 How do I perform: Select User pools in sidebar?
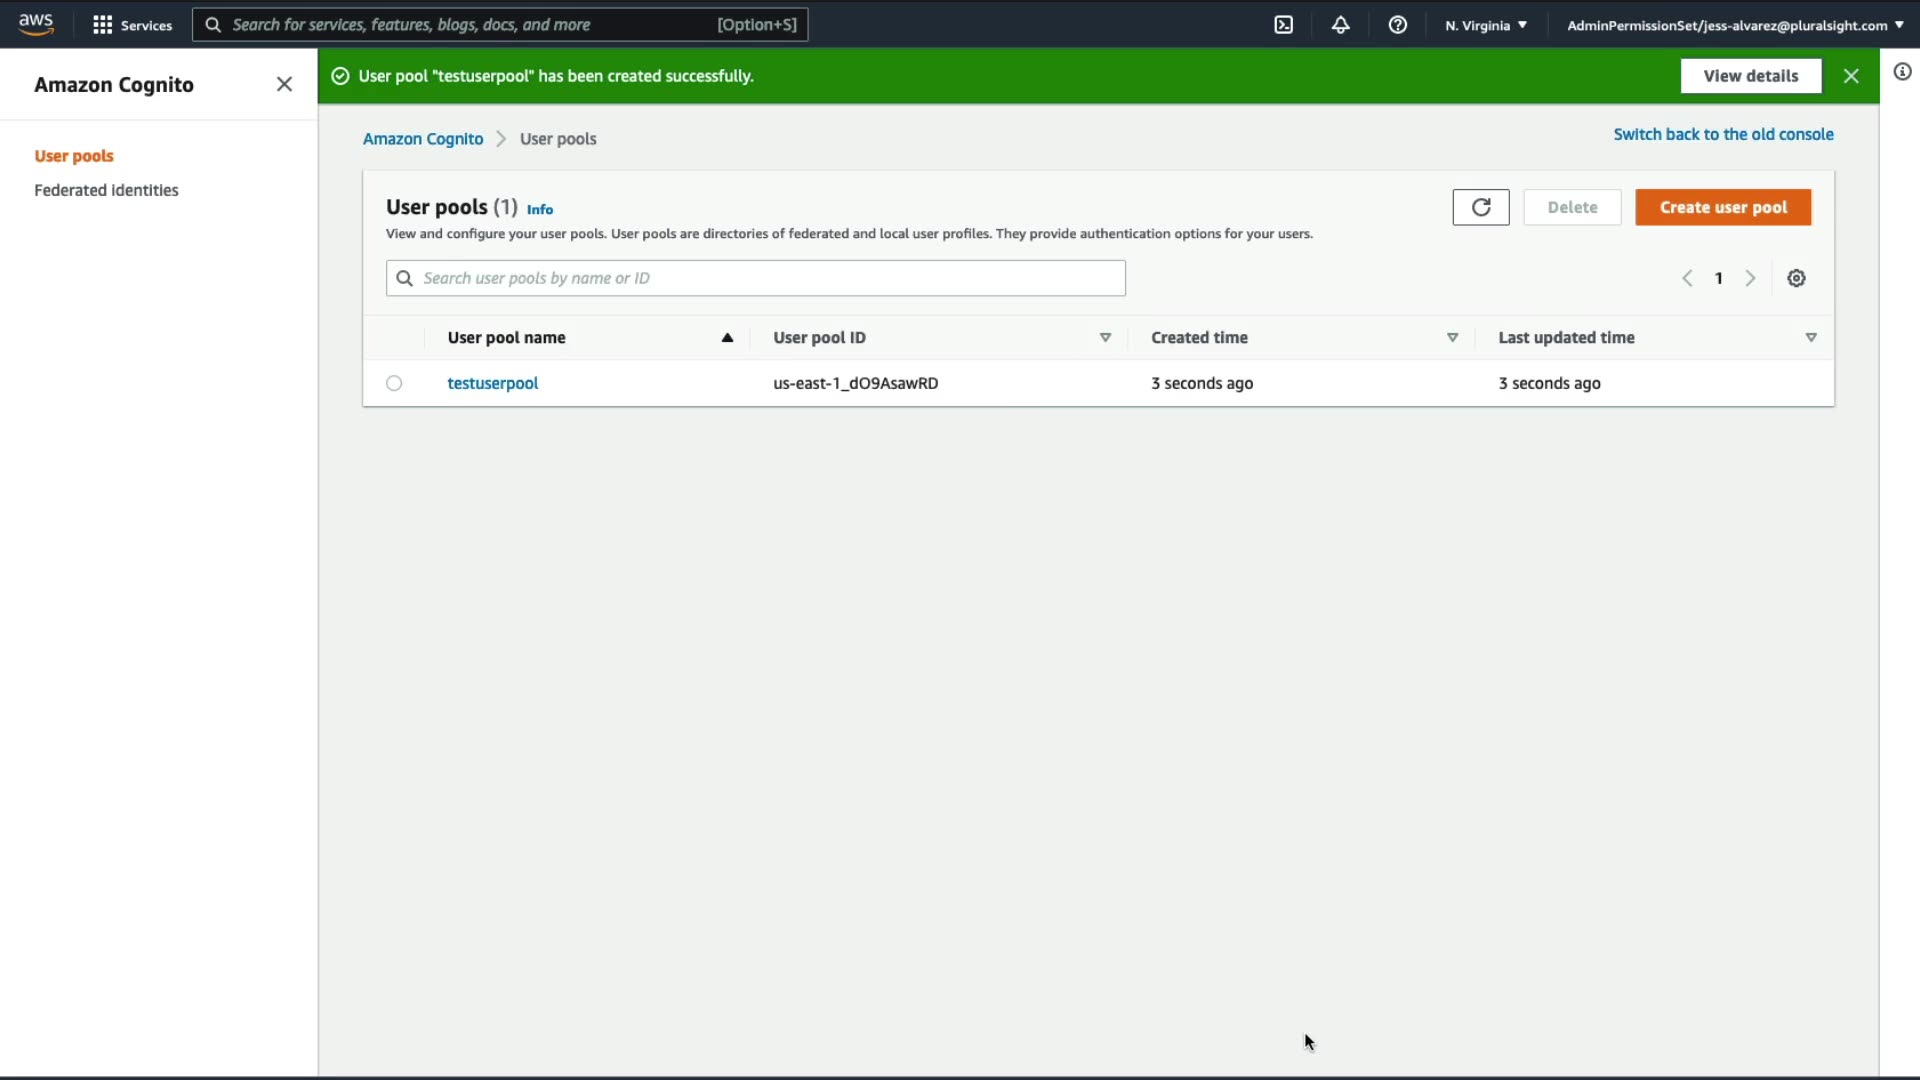coord(74,156)
